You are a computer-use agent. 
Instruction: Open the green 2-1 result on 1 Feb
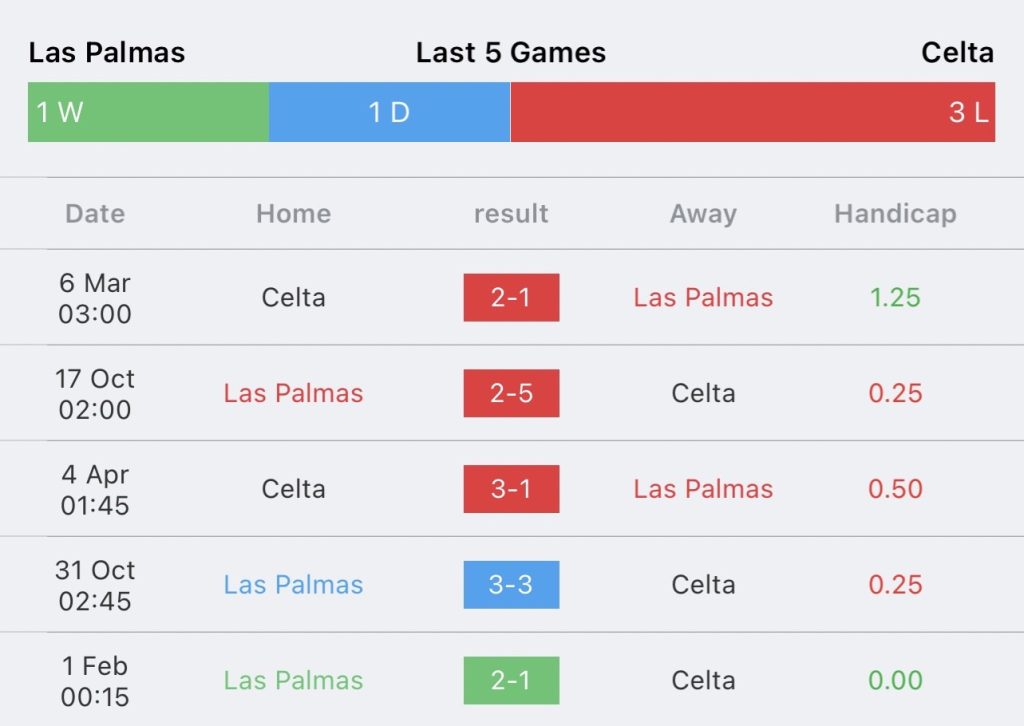tap(511, 680)
